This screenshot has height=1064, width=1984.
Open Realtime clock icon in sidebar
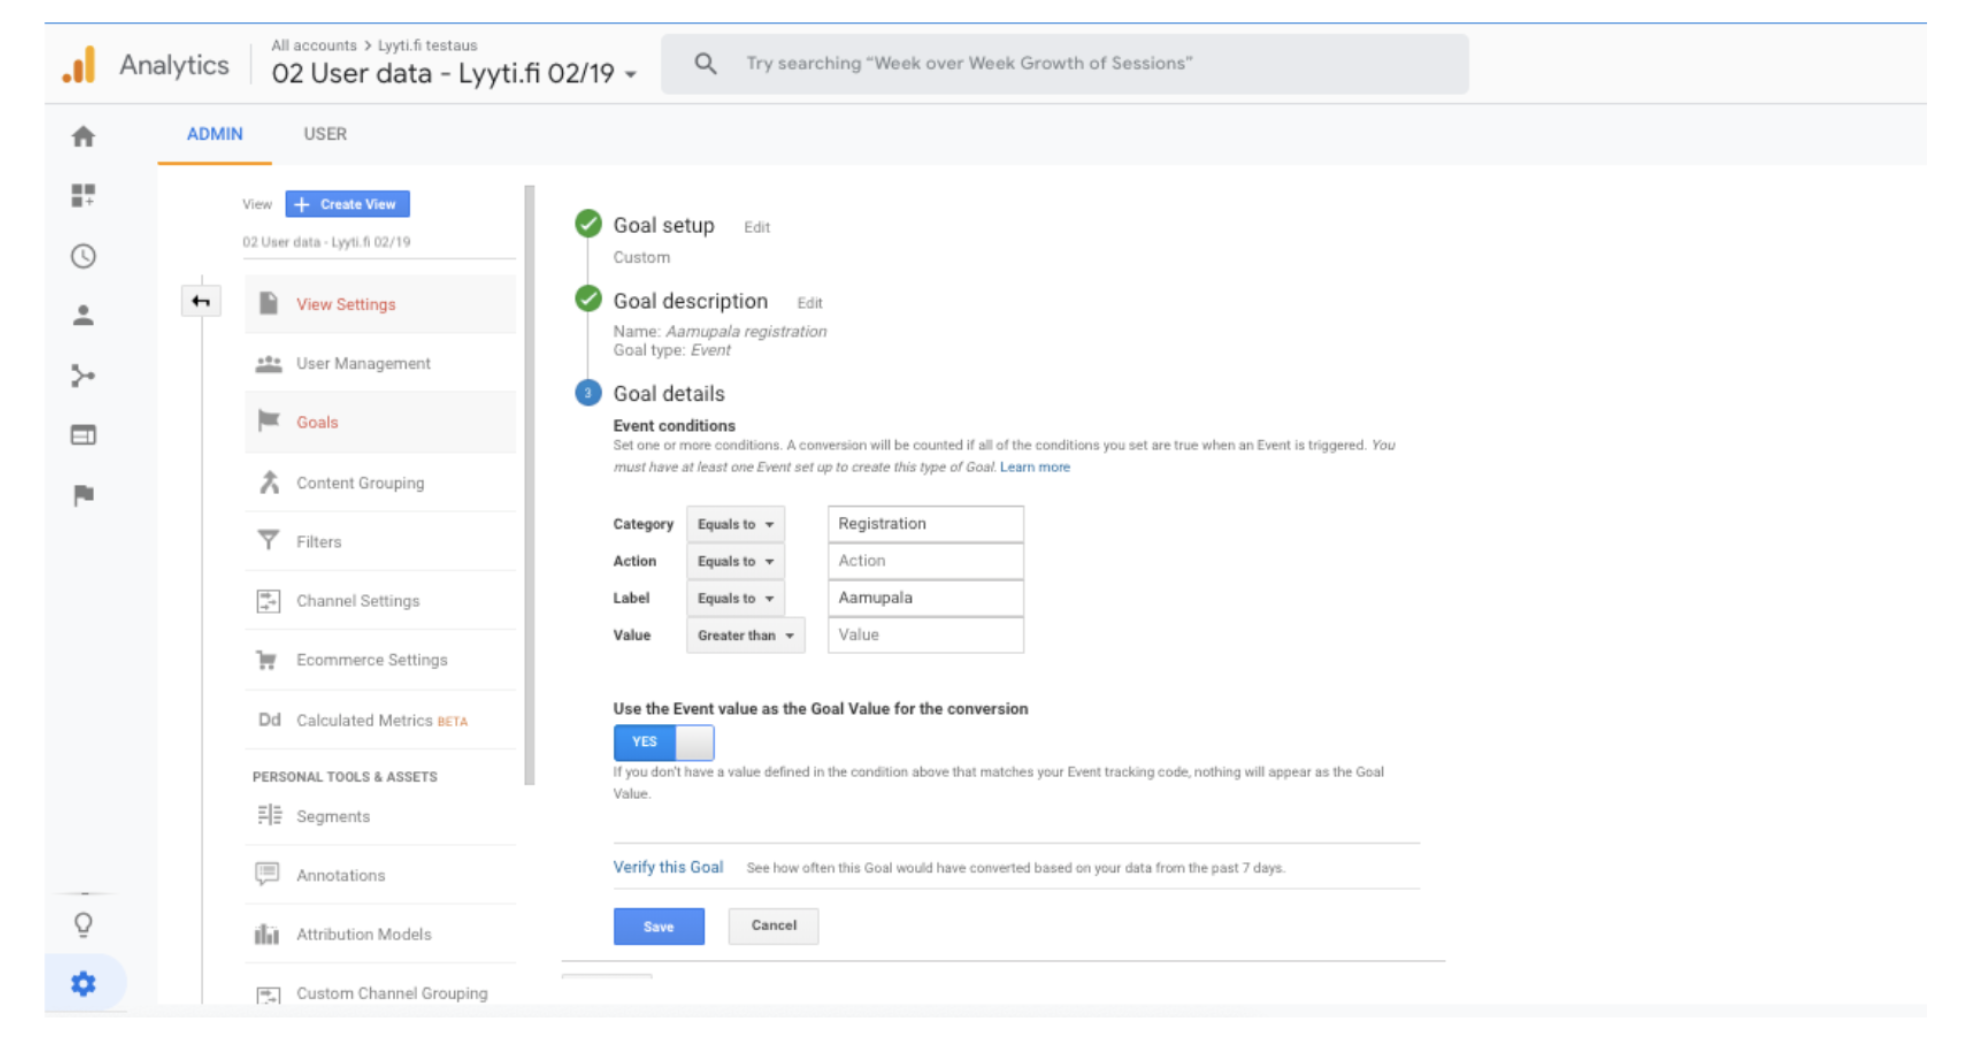[x=84, y=256]
